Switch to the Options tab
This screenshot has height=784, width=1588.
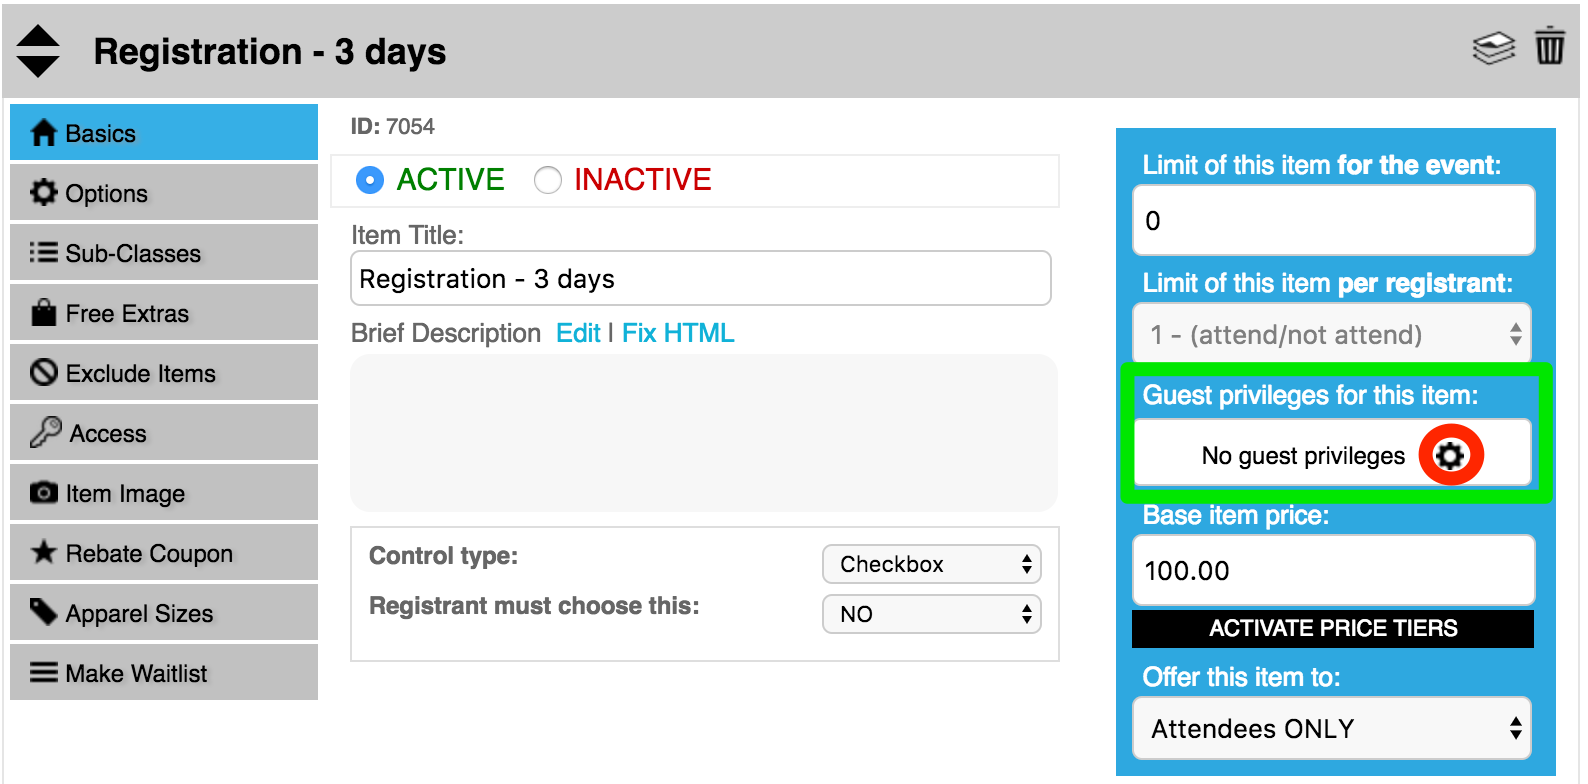coord(164,192)
